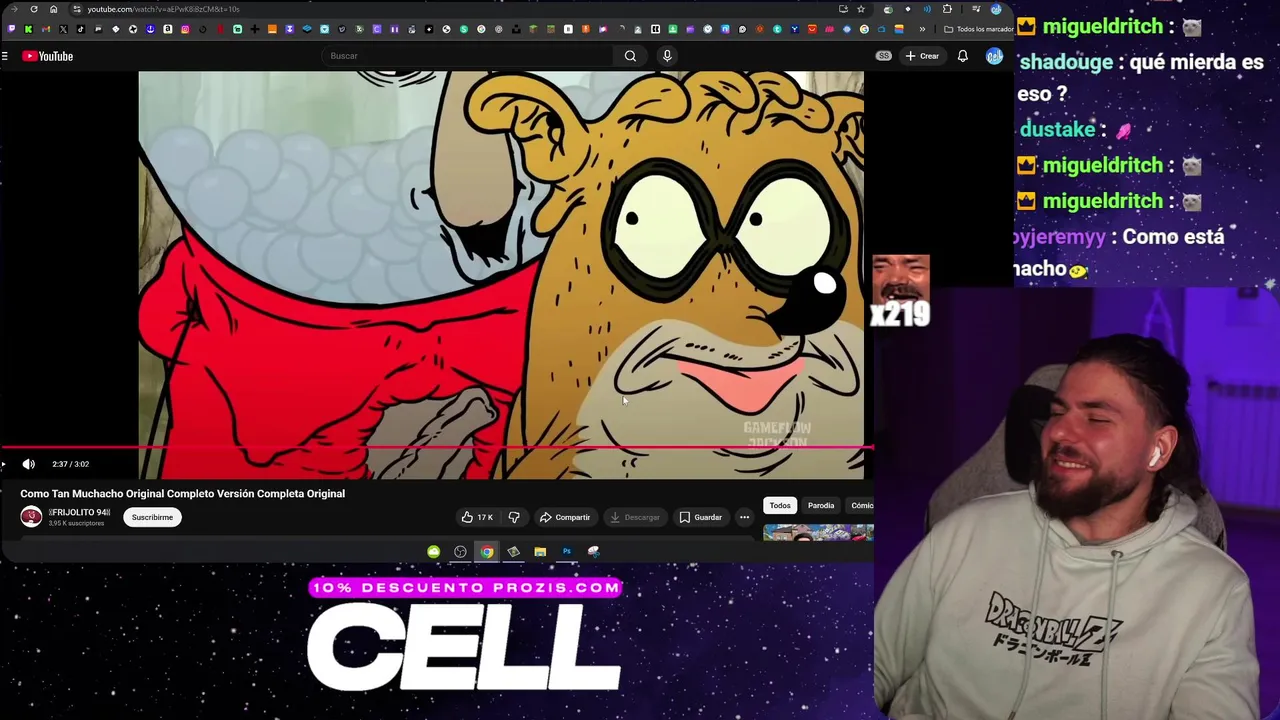Click the 2:37 / 3:02 time display
1280x720 pixels.
70,464
